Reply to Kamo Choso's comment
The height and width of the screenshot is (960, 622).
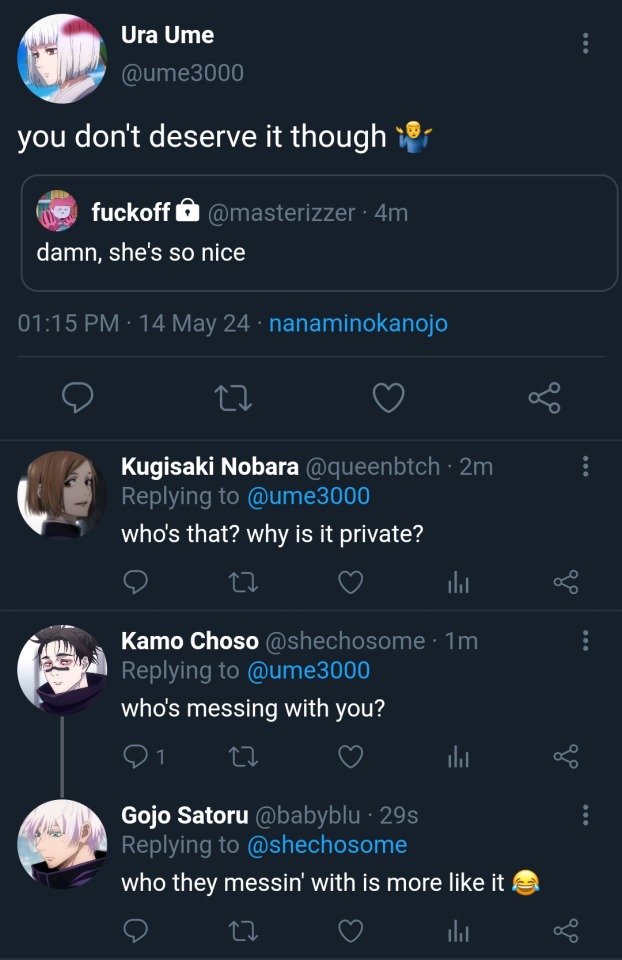[136, 757]
